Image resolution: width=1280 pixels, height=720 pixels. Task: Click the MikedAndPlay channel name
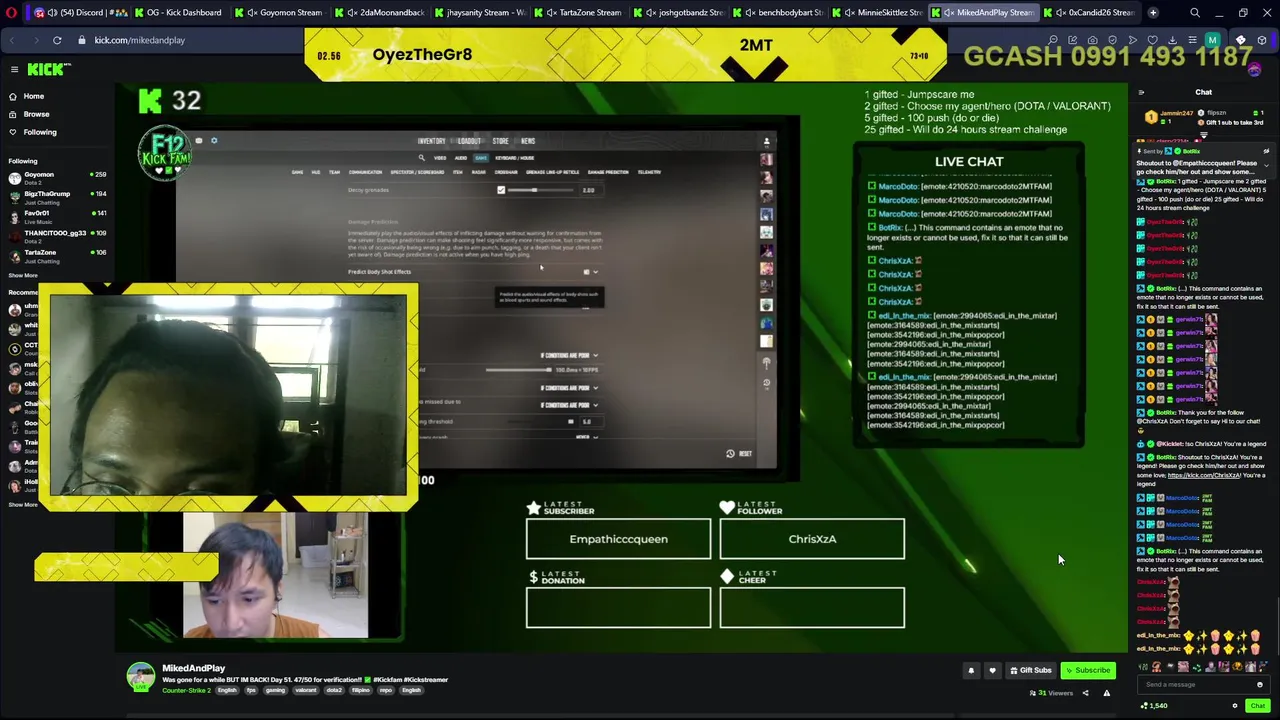click(x=193, y=668)
